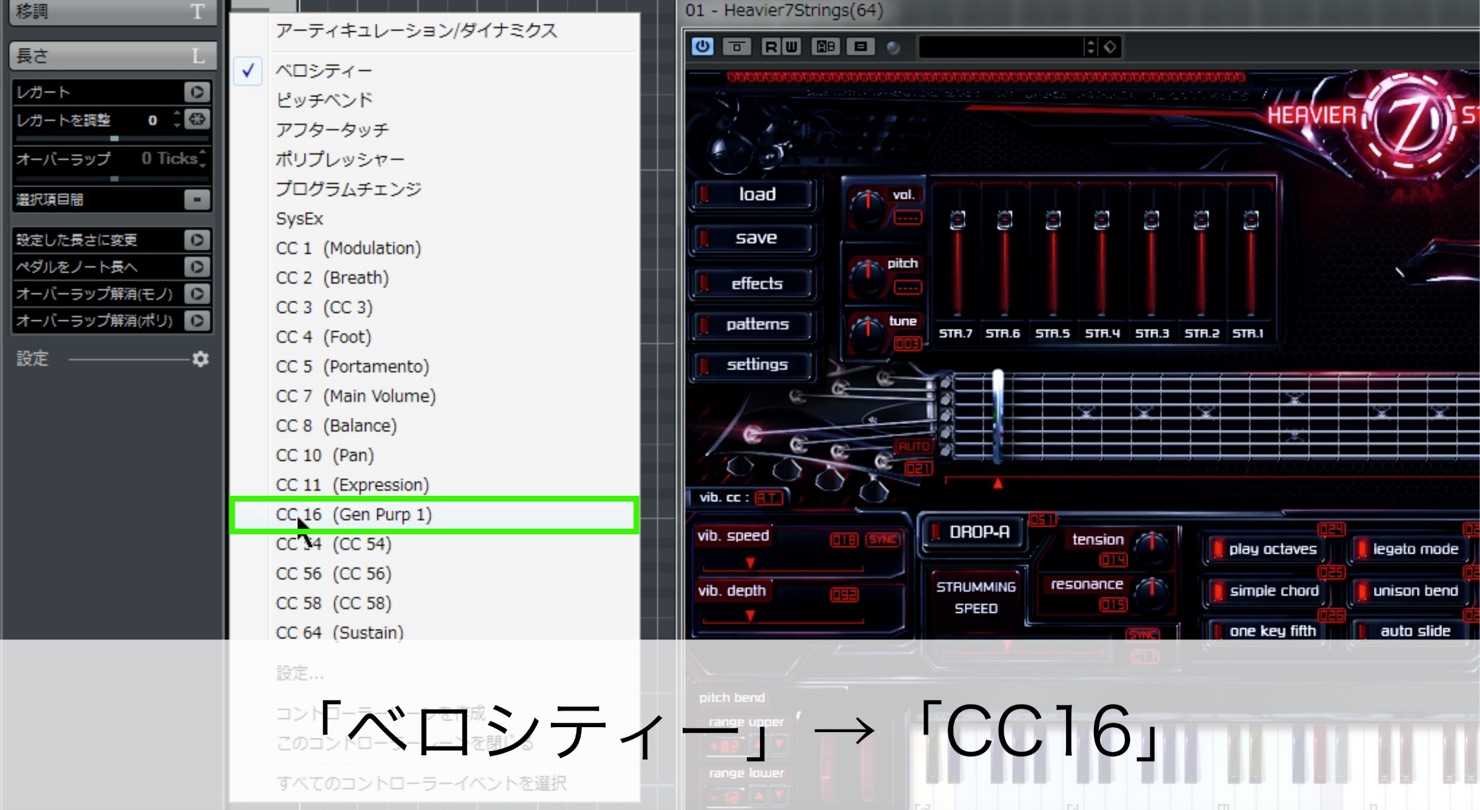Adjust the STR.6 volume fader

[1004, 220]
